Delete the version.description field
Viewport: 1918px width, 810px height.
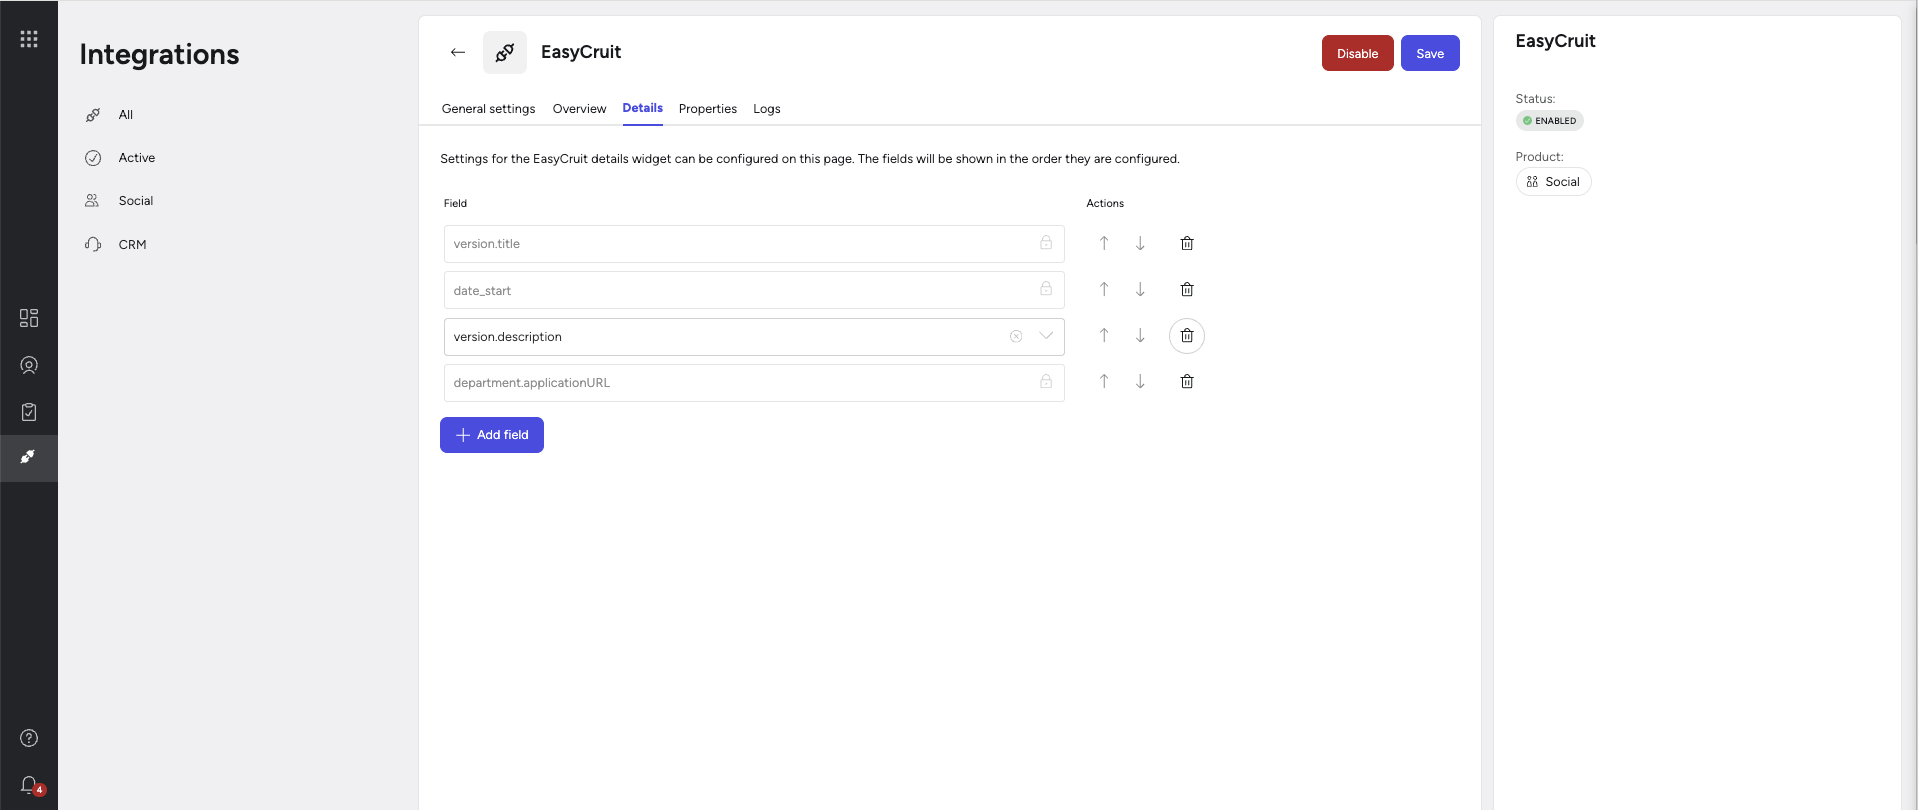1187,336
